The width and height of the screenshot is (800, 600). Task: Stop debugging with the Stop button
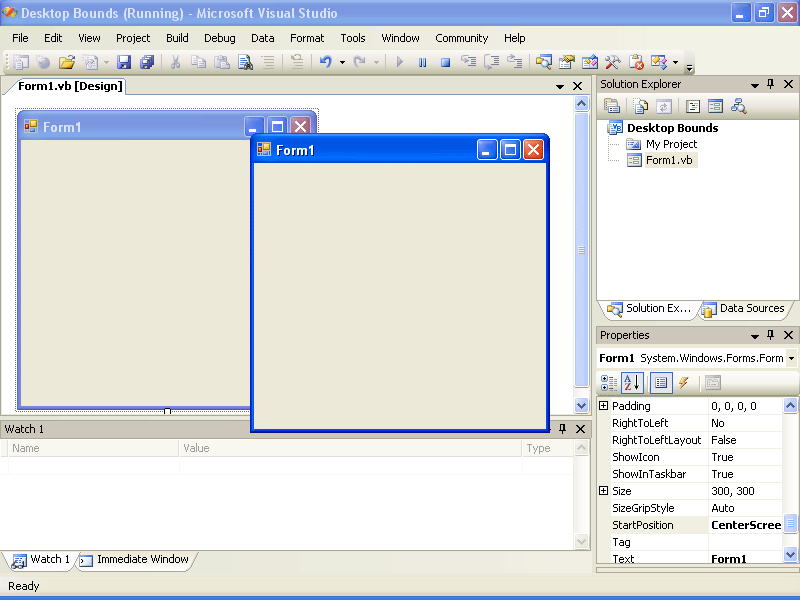[x=445, y=62]
